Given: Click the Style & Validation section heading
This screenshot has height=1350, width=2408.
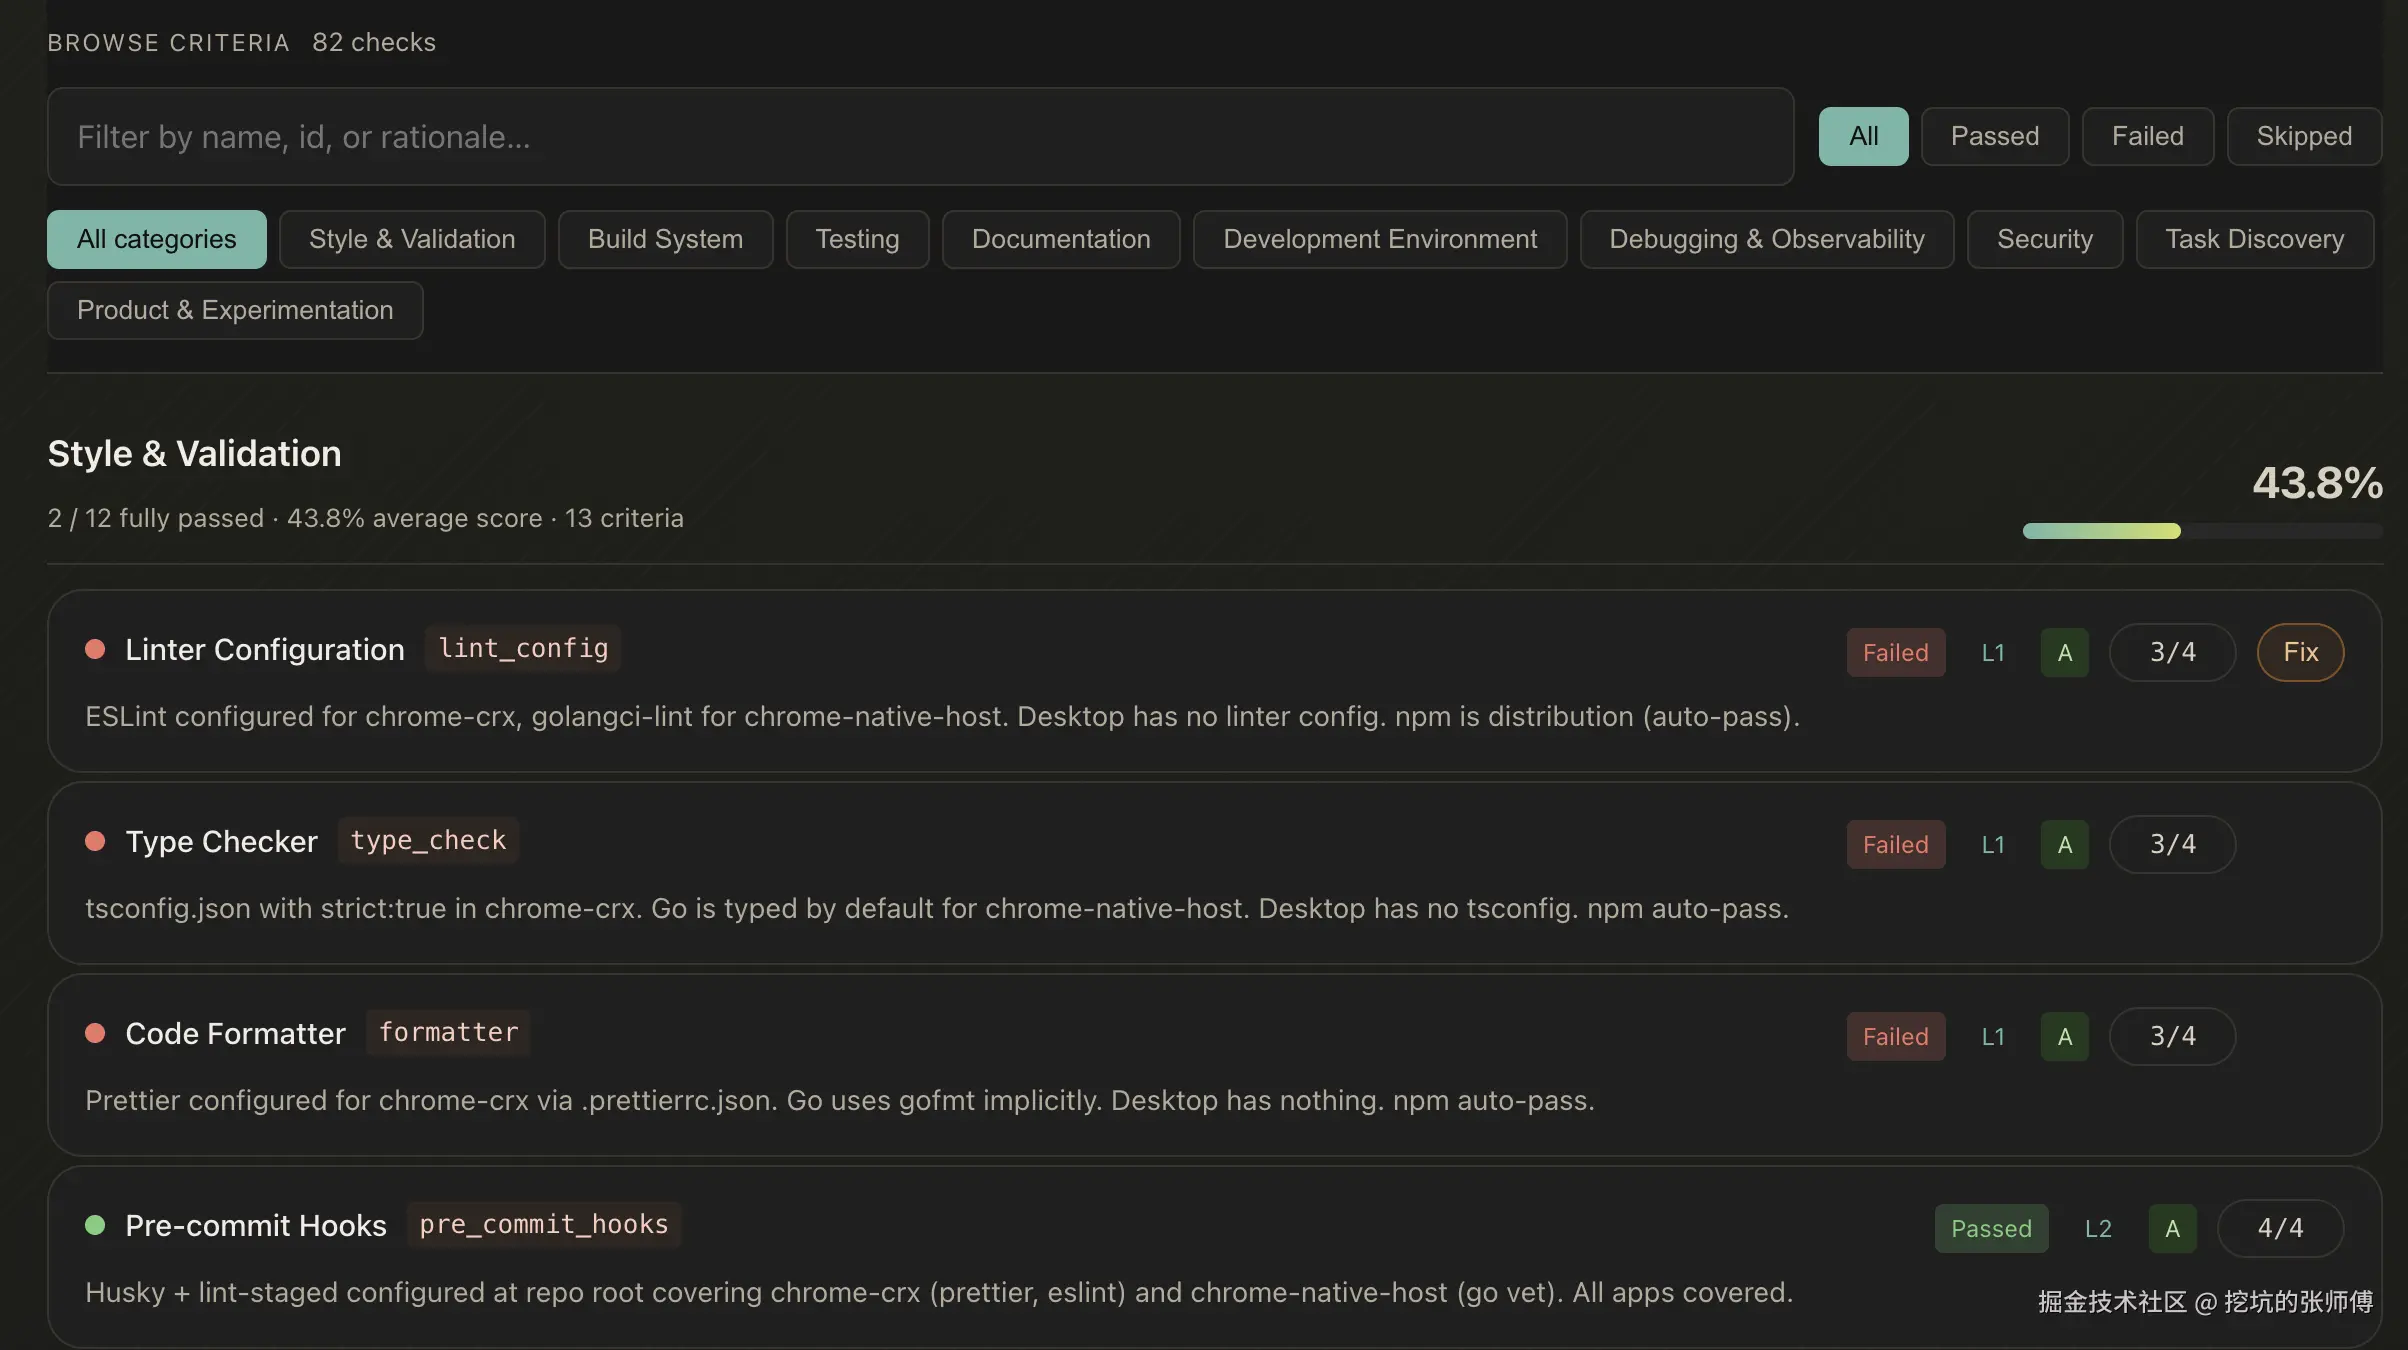Looking at the screenshot, I should pos(195,454).
